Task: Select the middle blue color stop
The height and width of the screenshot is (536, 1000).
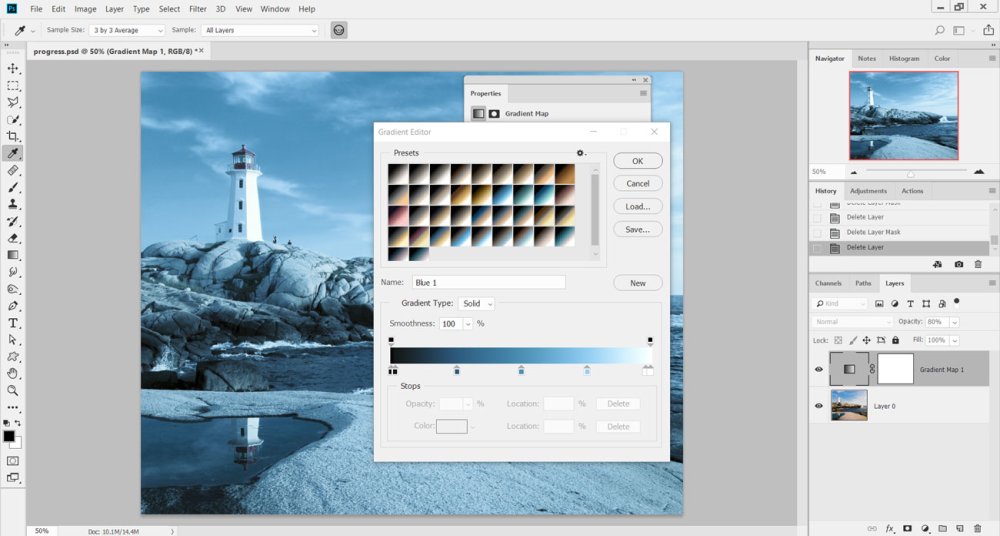Action: [x=521, y=370]
